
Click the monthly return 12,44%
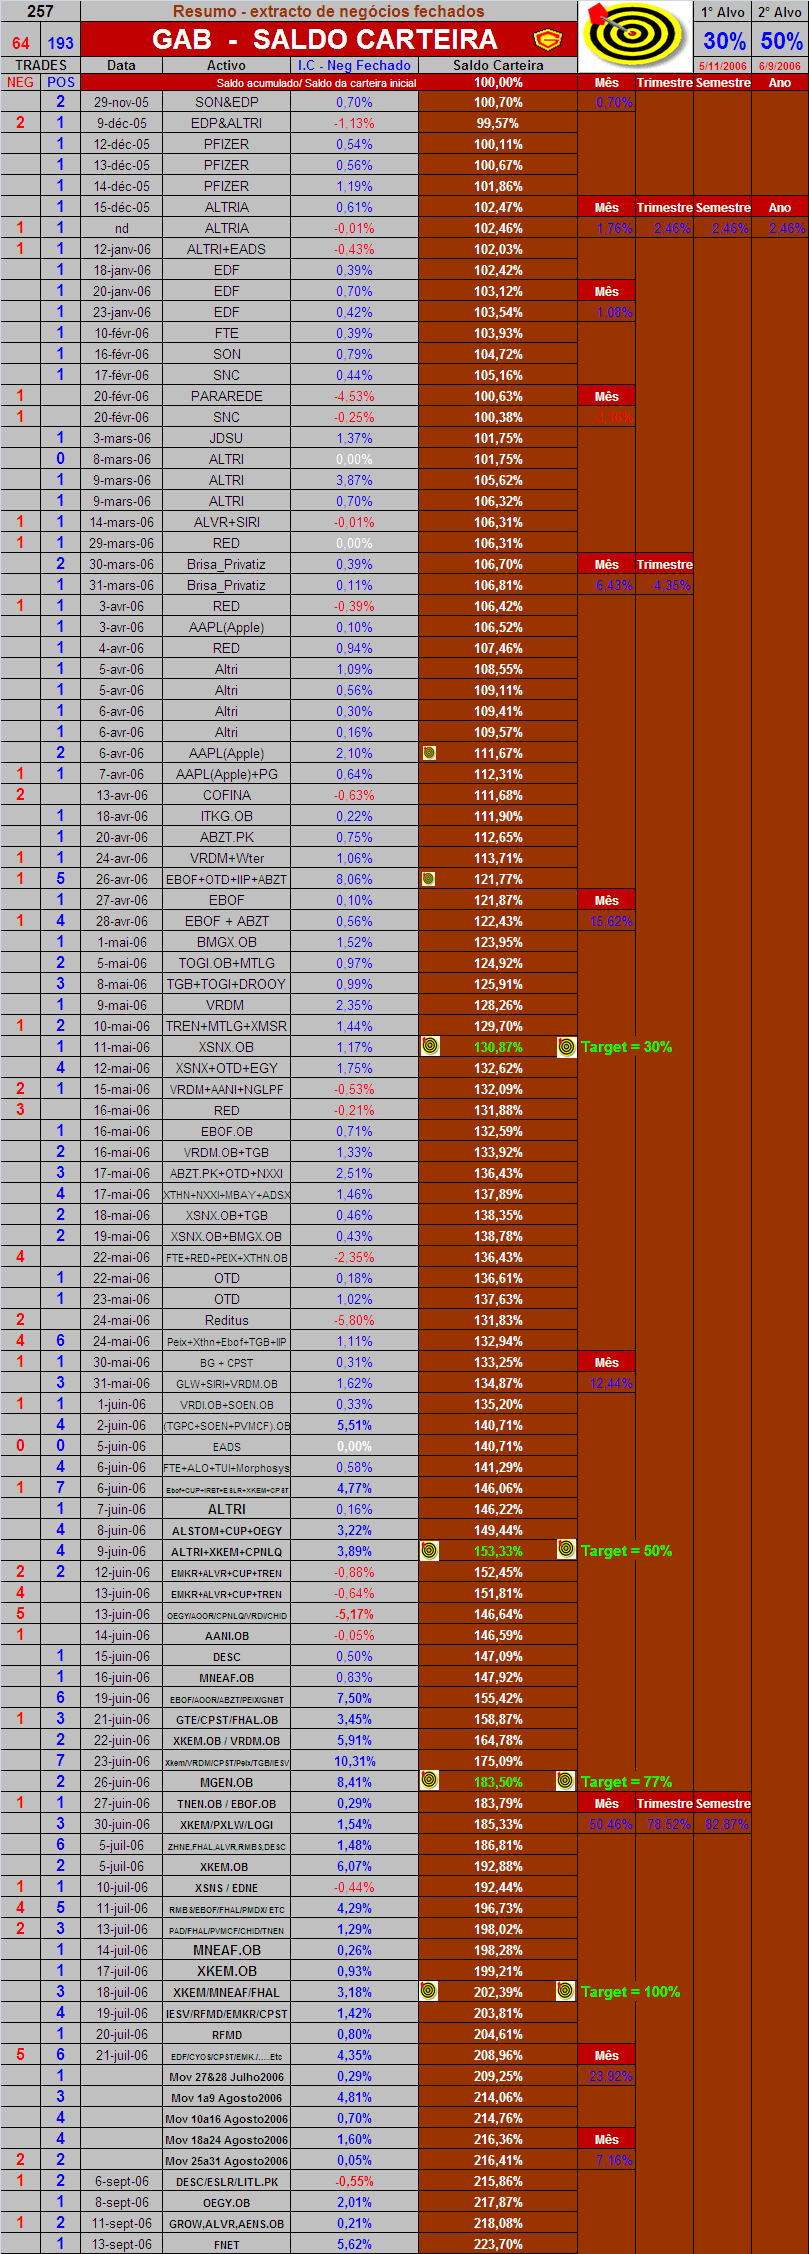tap(607, 1383)
